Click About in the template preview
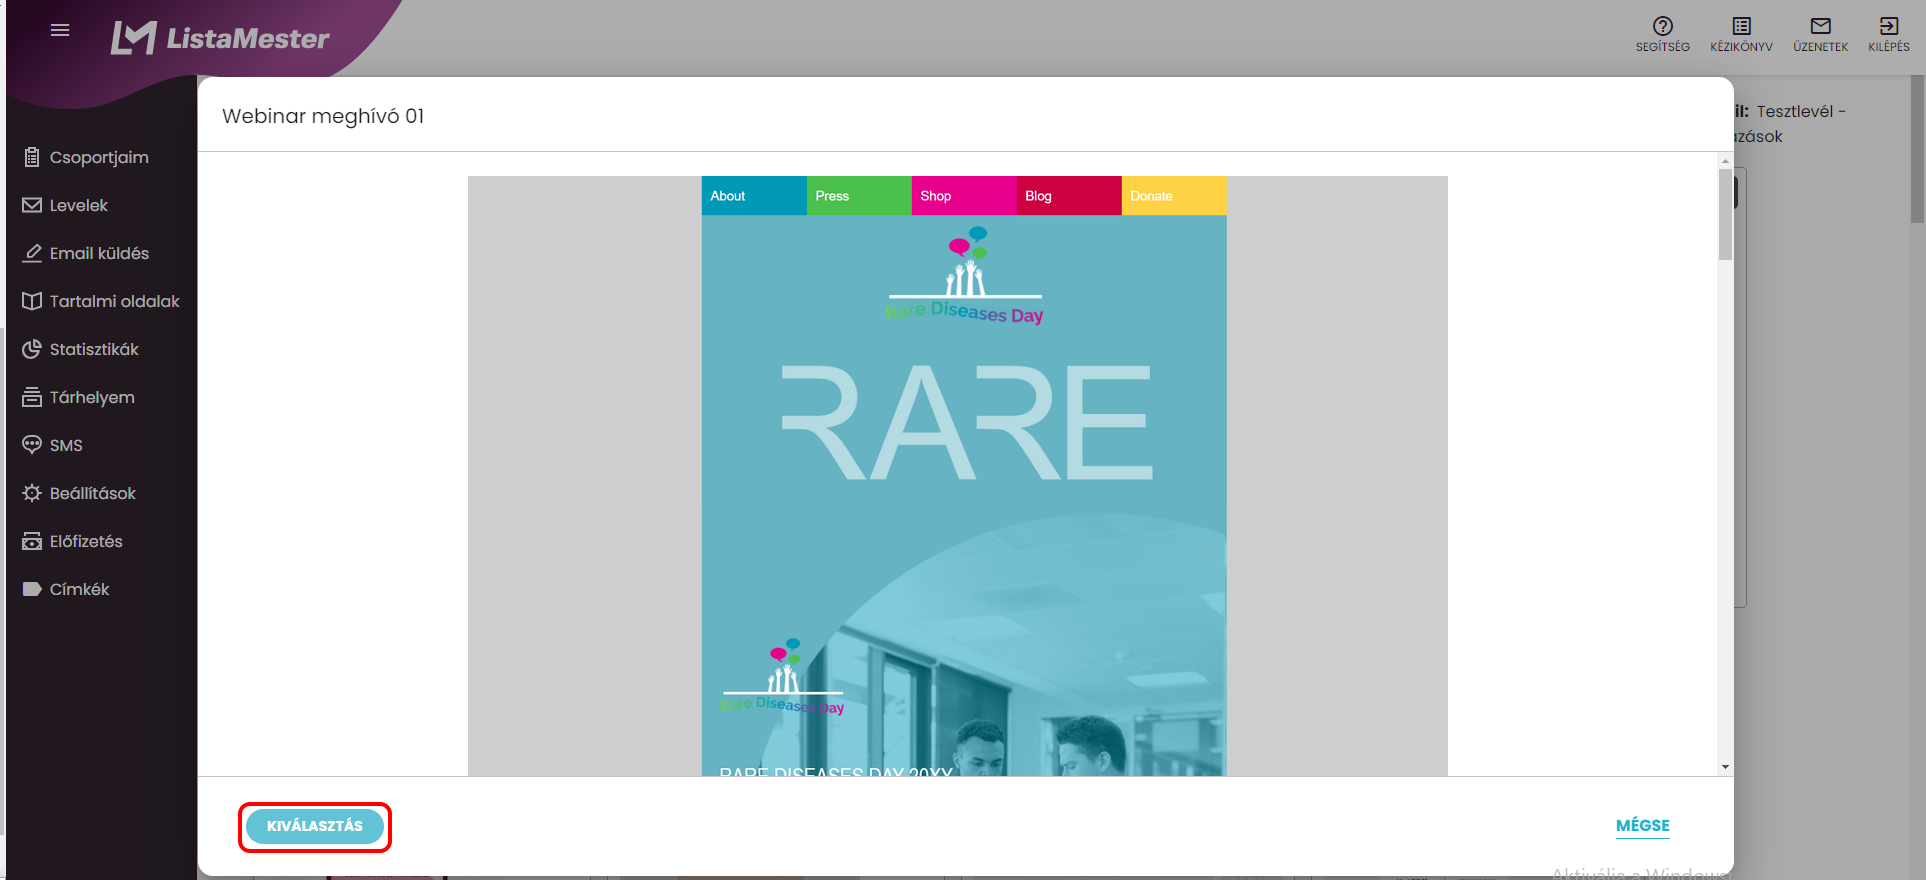 (753, 196)
